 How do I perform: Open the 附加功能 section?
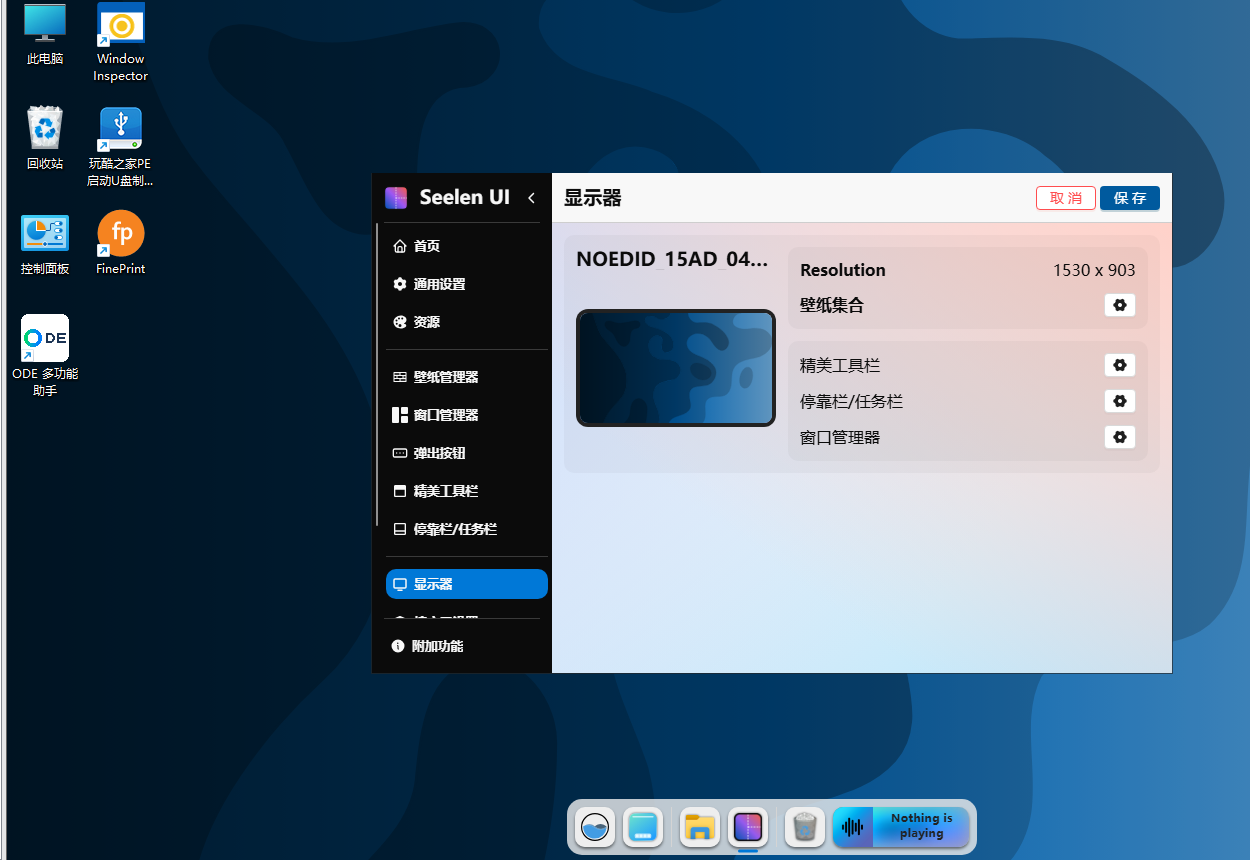pos(438,646)
